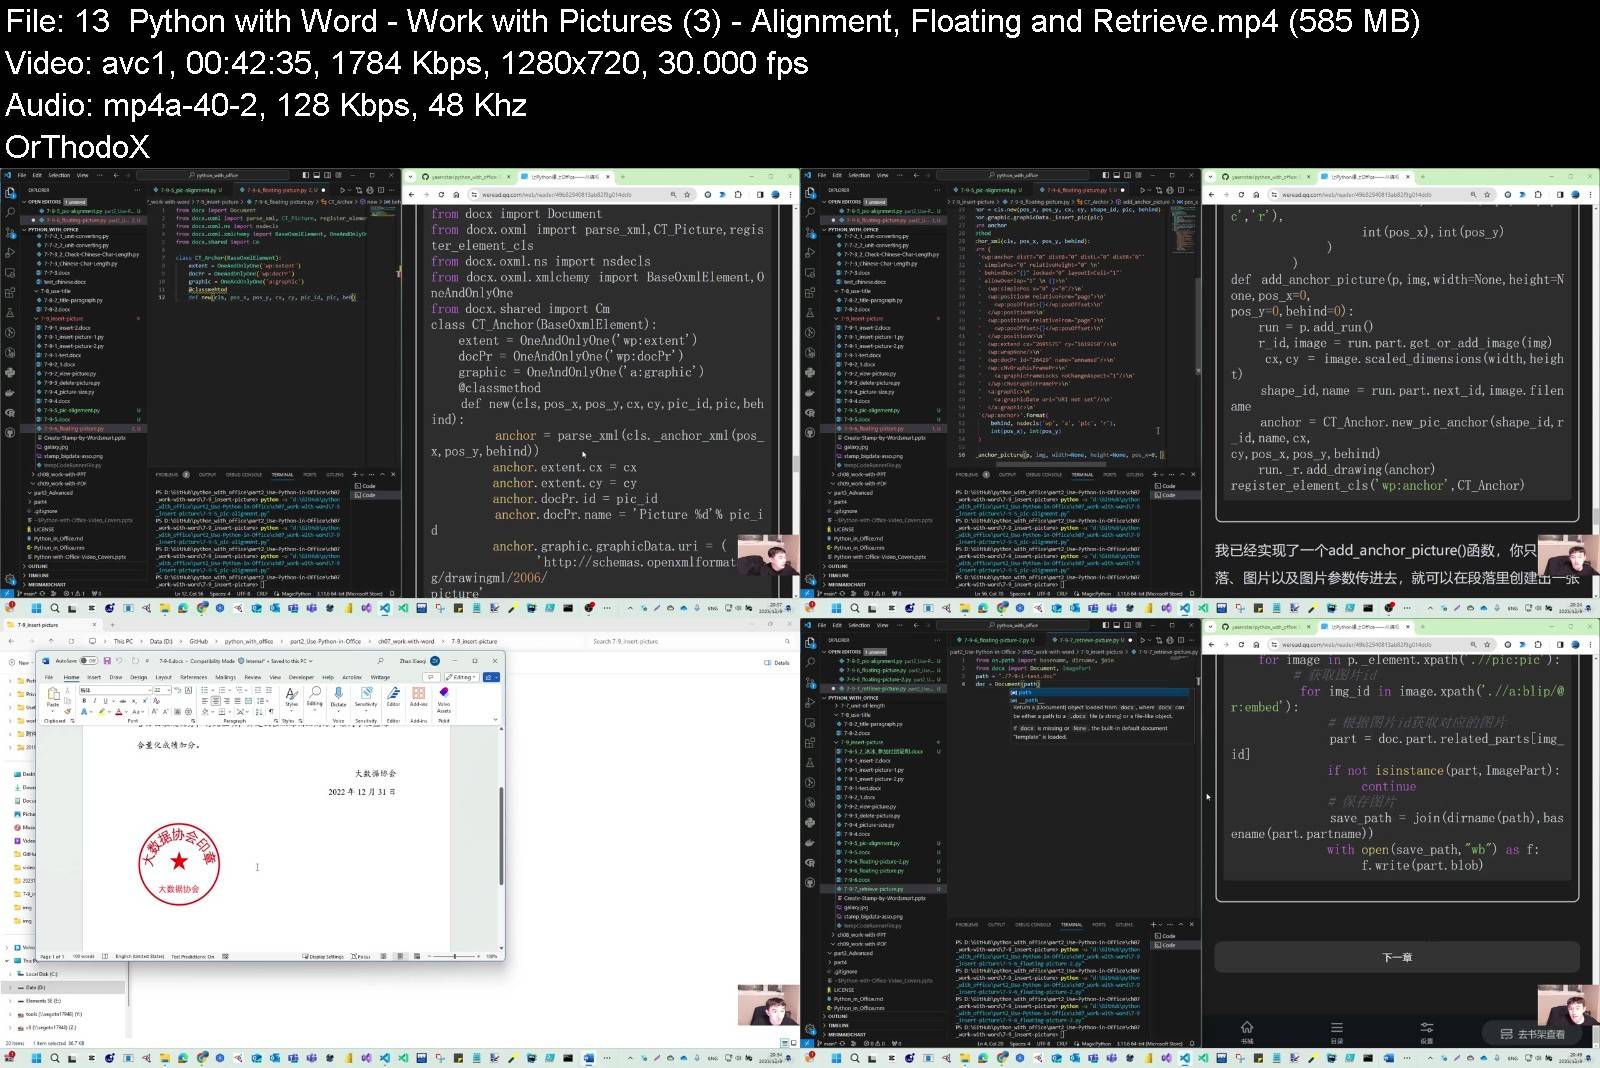The image size is (1600, 1068).
Task: Open terminal launch profile dropdown arrow
Action: (x=1160, y=924)
